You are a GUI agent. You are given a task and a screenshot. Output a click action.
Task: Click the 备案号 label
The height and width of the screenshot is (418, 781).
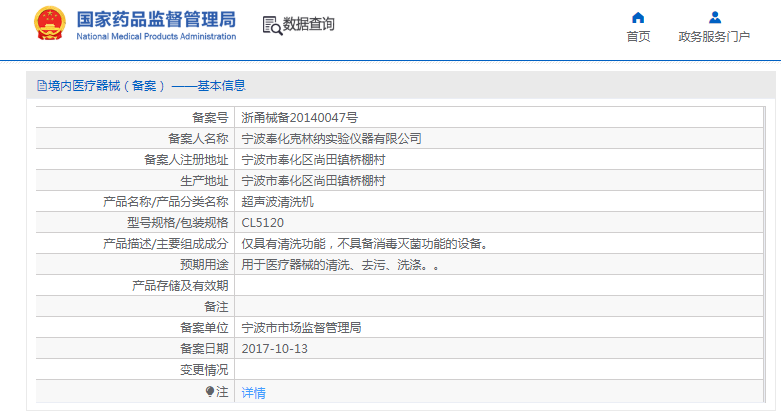pyautogui.click(x=210, y=118)
